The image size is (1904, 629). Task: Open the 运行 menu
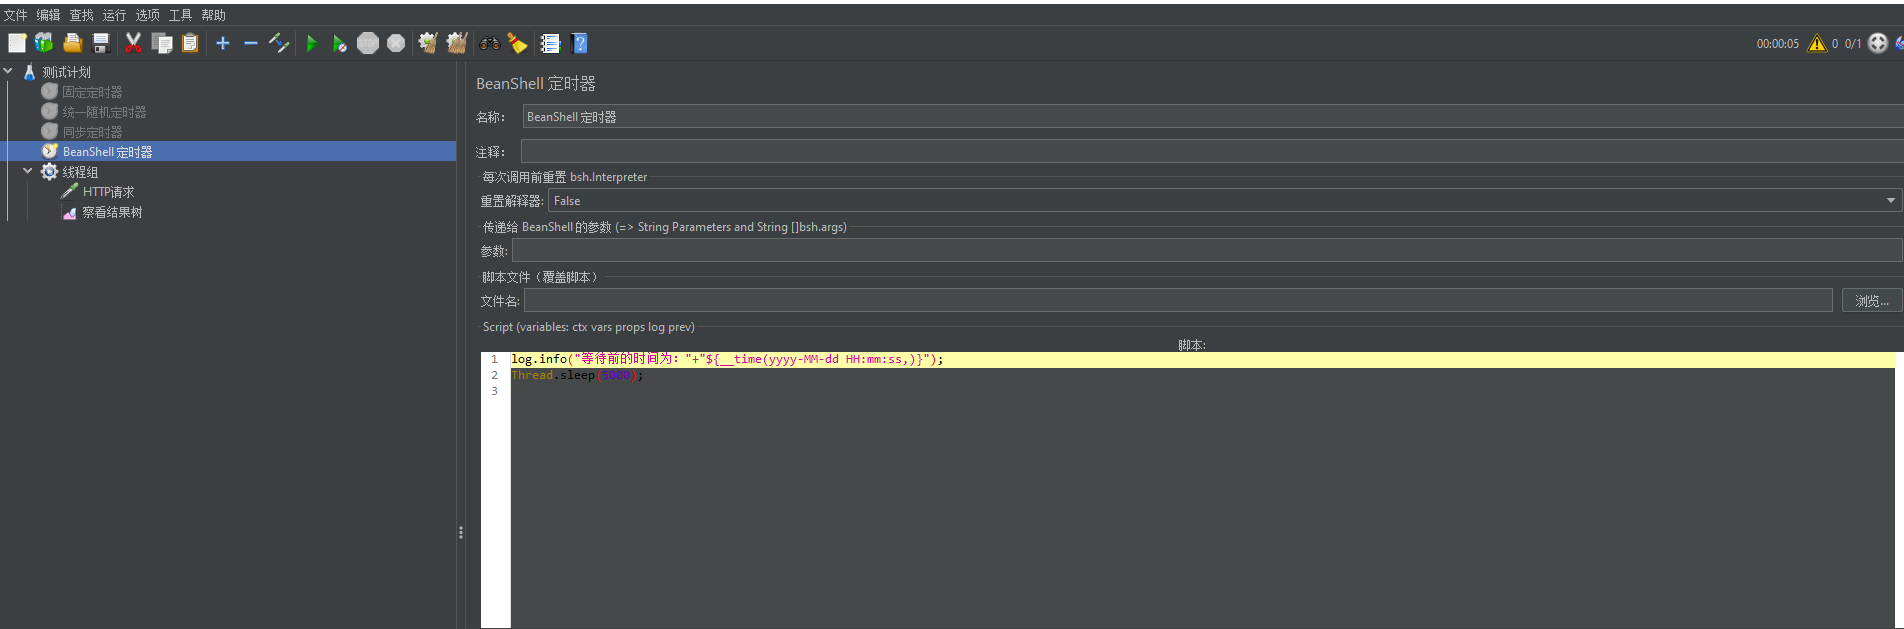click(115, 15)
